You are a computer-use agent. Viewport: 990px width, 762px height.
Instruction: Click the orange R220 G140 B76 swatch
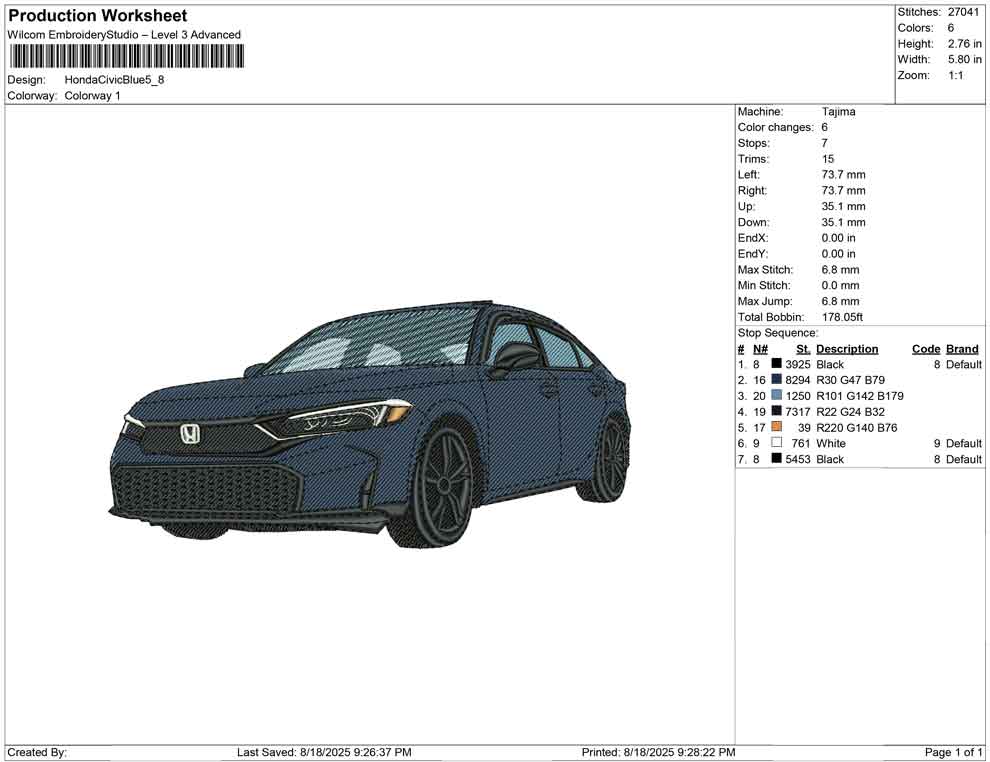(777, 427)
